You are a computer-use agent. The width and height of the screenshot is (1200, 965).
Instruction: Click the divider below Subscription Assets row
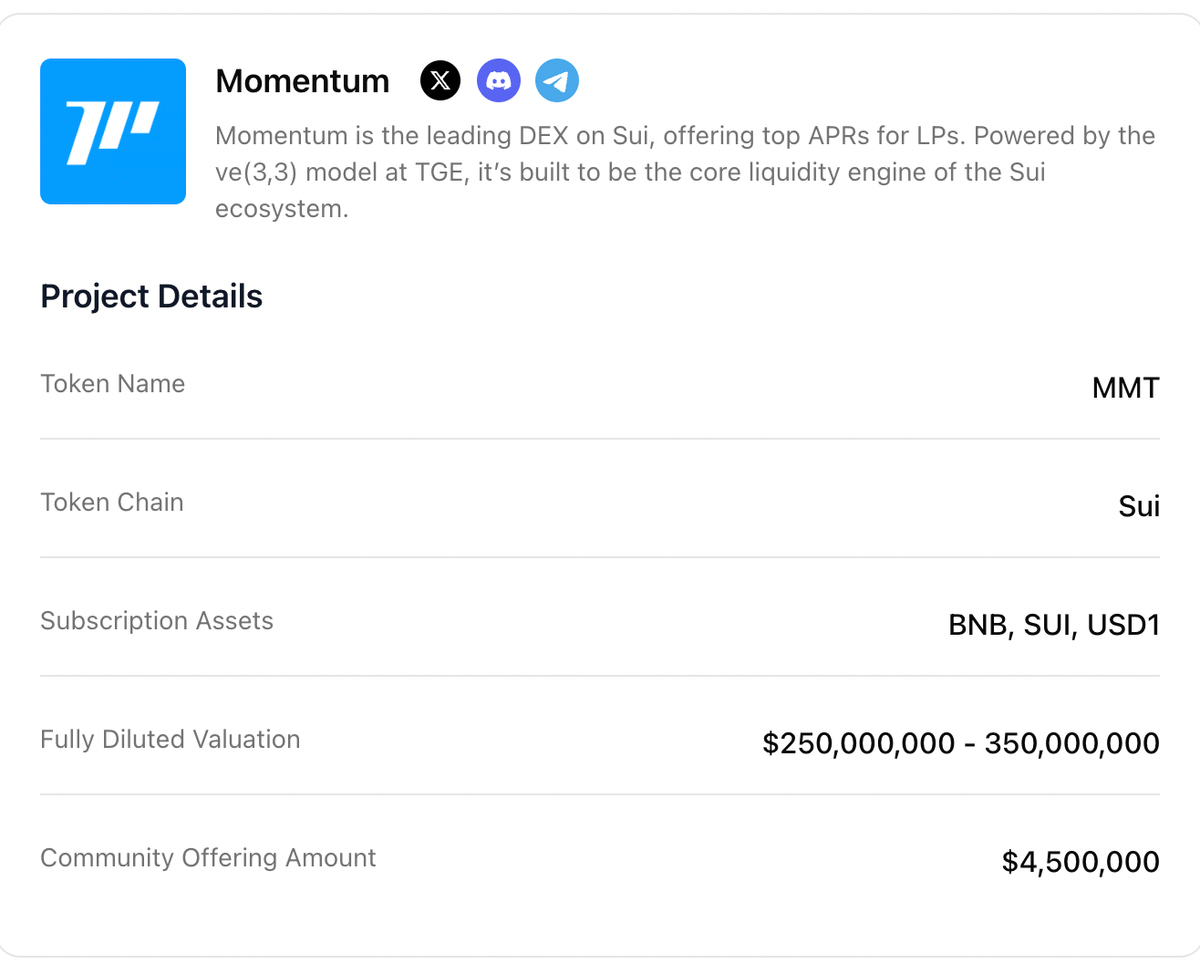tap(600, 676)
